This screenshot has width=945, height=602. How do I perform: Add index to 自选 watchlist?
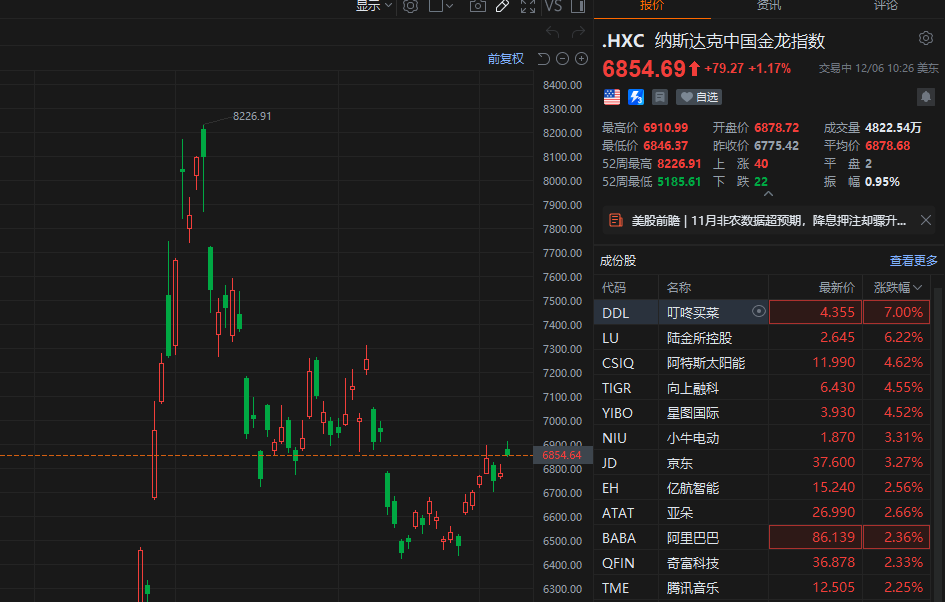pyautogui.click(x=699, y=97)
